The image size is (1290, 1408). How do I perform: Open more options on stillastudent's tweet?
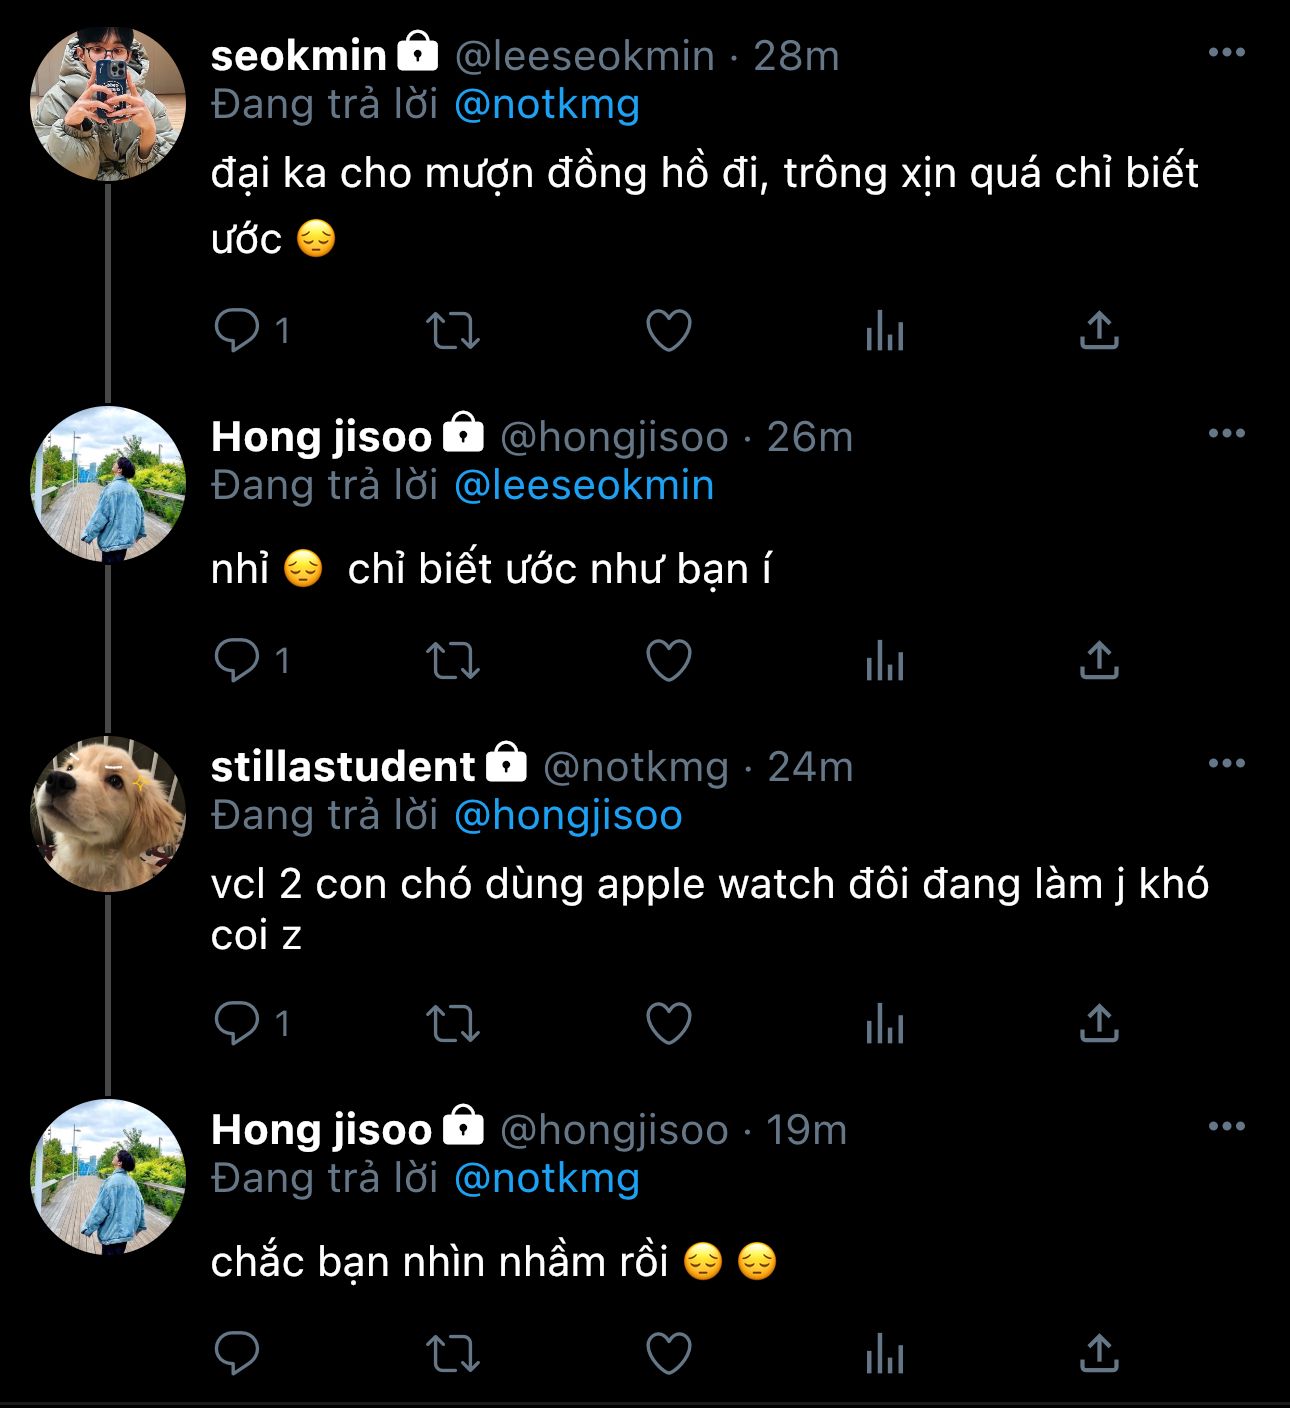tap(1226, 764)
